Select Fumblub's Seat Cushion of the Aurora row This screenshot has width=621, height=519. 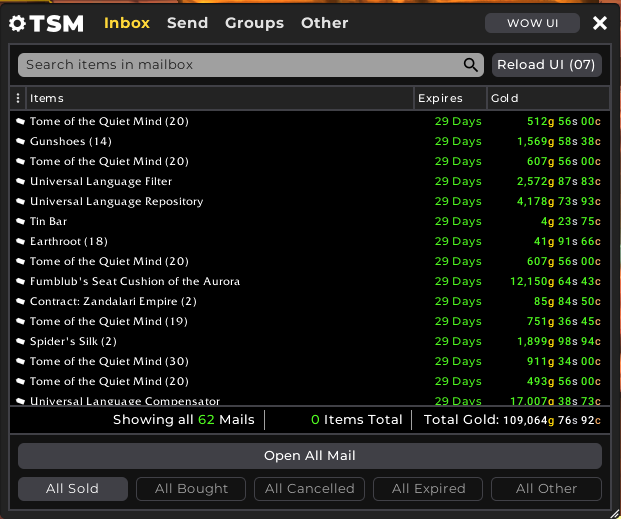point(135,282)
